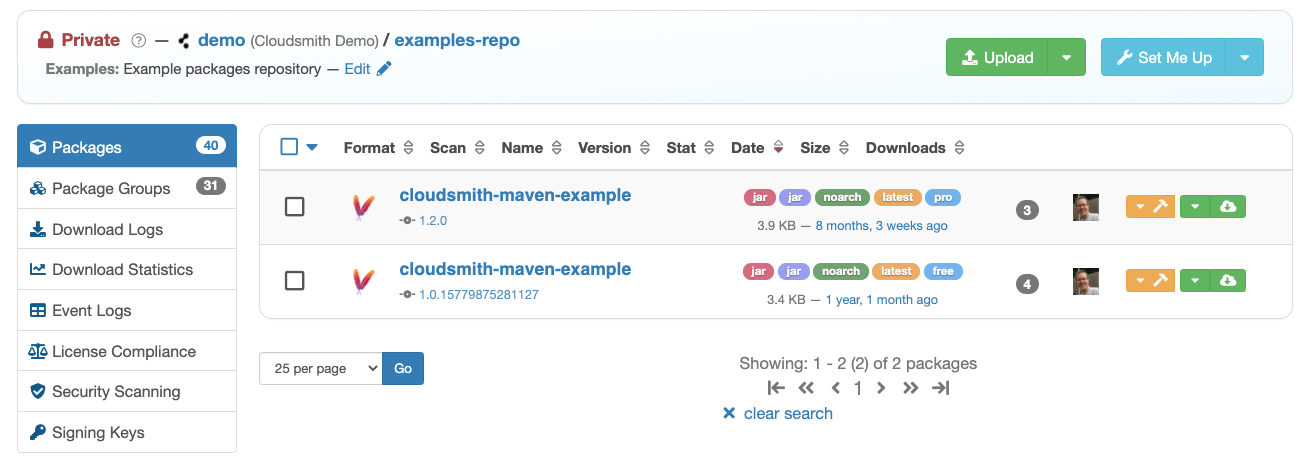Go to next page arrow
Screen dimensions: 1314x470
click(x=881, y=388)
